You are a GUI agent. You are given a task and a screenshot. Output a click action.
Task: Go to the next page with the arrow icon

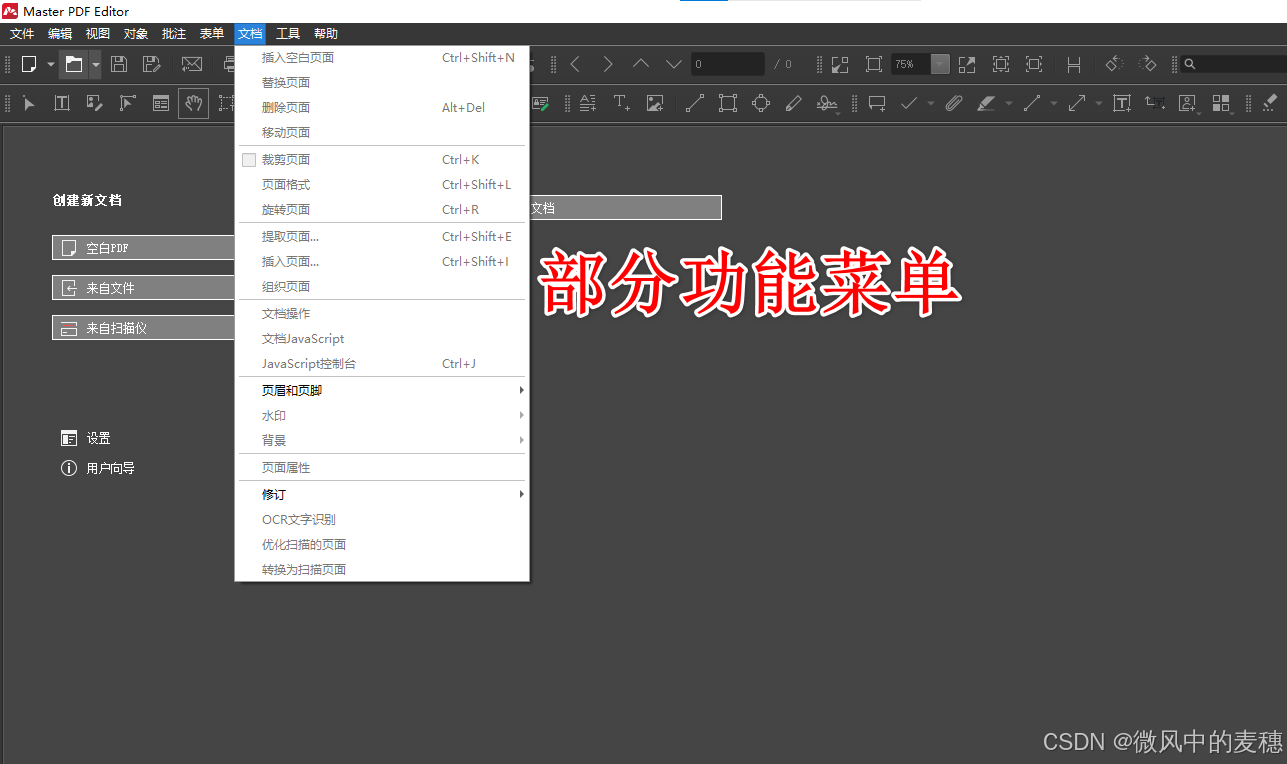[x=608, y=63]
